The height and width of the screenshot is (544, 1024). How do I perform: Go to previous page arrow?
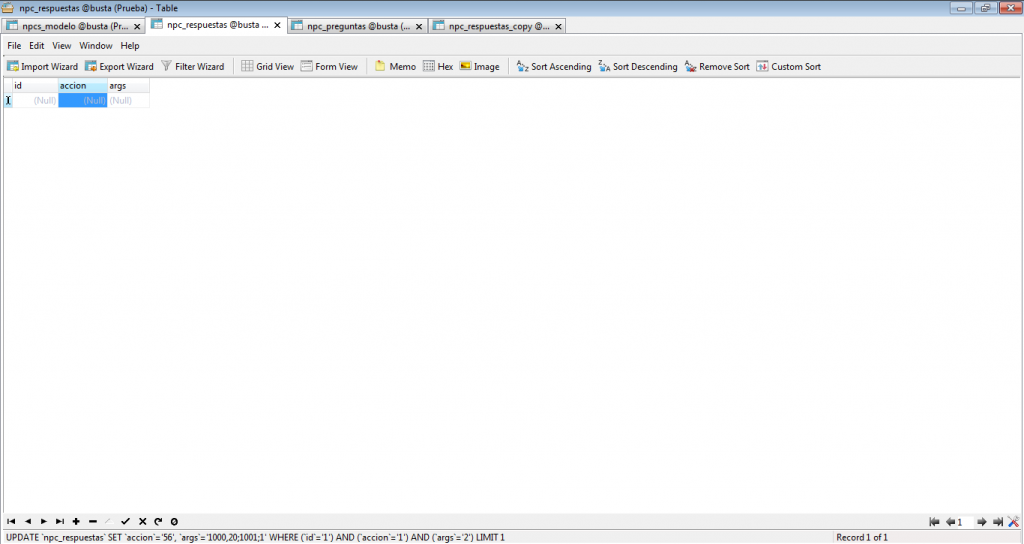[x=950, y=522]
